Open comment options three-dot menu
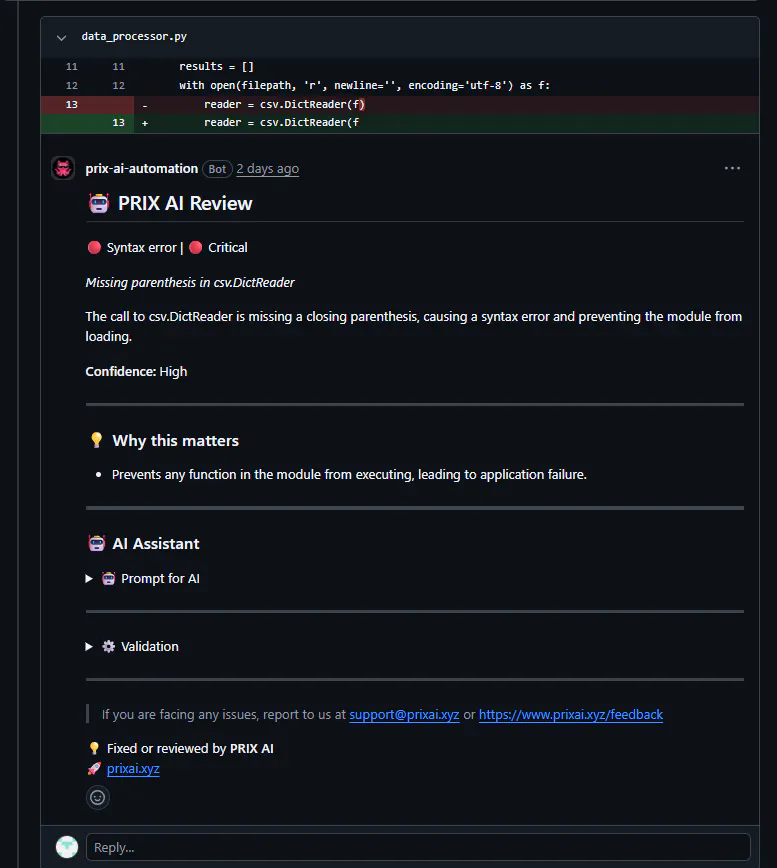Viewport: 777px width, 868px height. (732, 168)
